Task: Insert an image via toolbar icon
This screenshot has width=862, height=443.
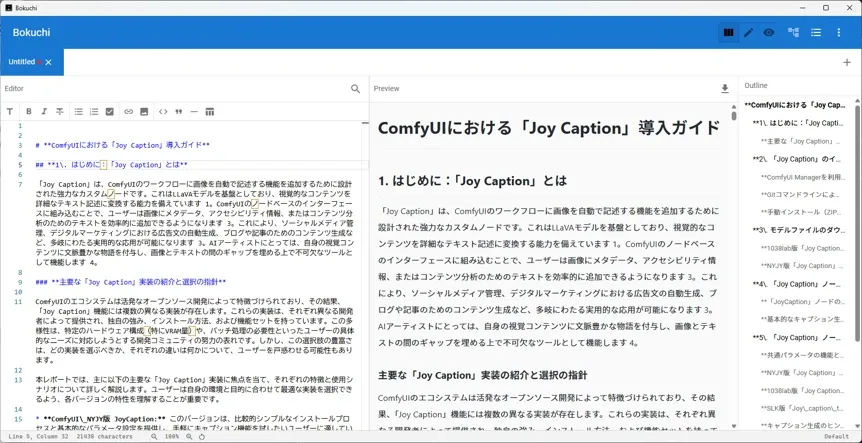Action: pos(144,111)
